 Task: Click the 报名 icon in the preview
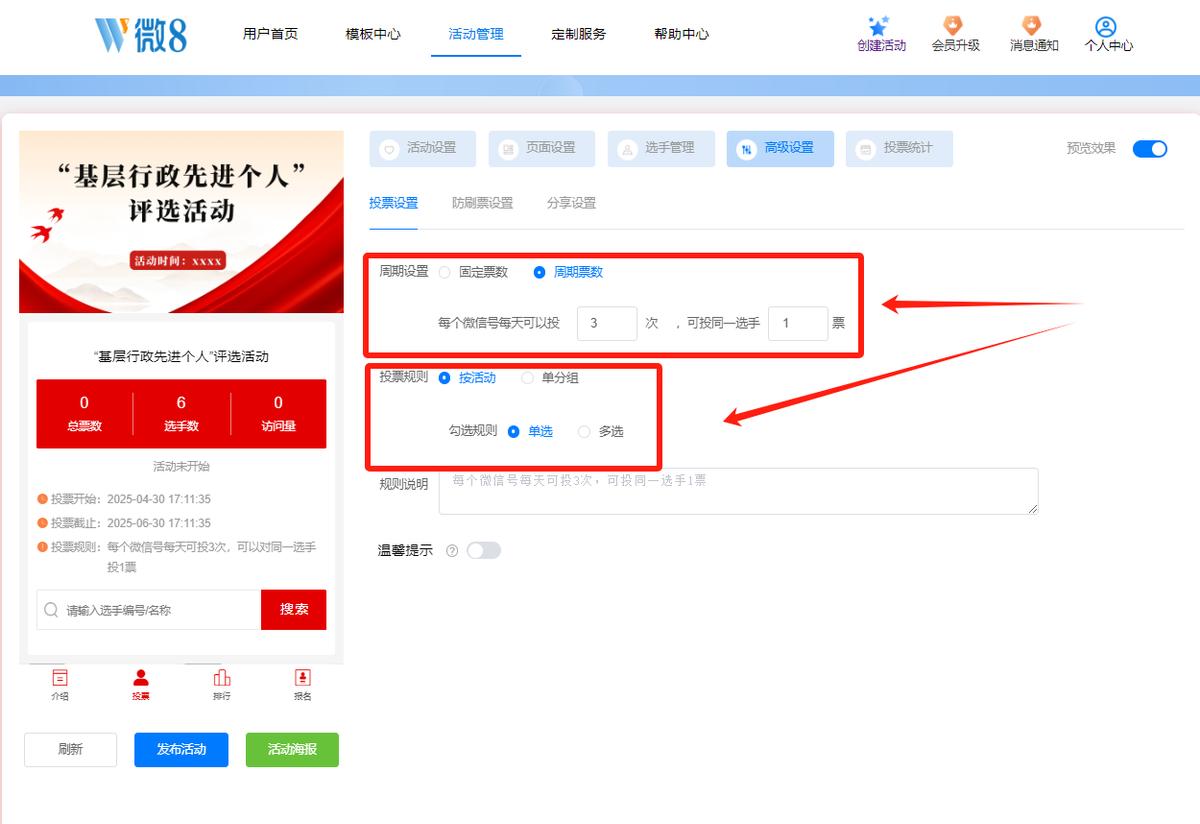(x=303, y=678)
